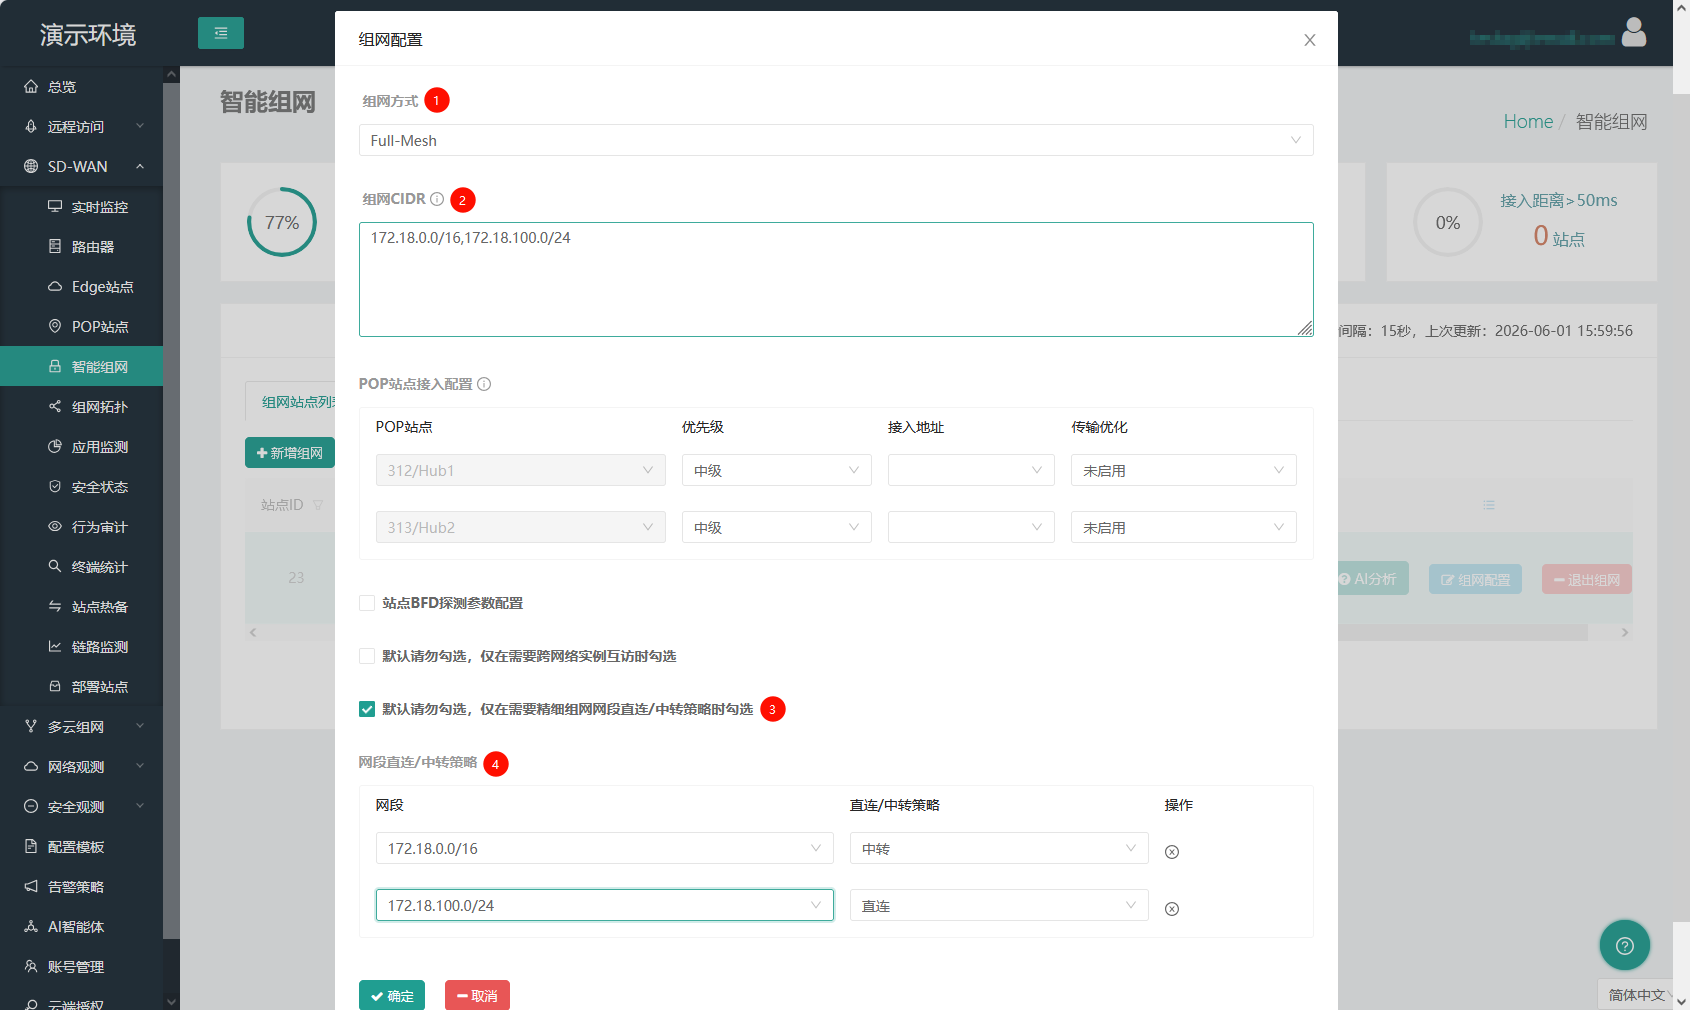The height and width of the screenshot is (1010, 1690).
Task: Open Edge站点 in the sidebar
Action: [81, 287]
